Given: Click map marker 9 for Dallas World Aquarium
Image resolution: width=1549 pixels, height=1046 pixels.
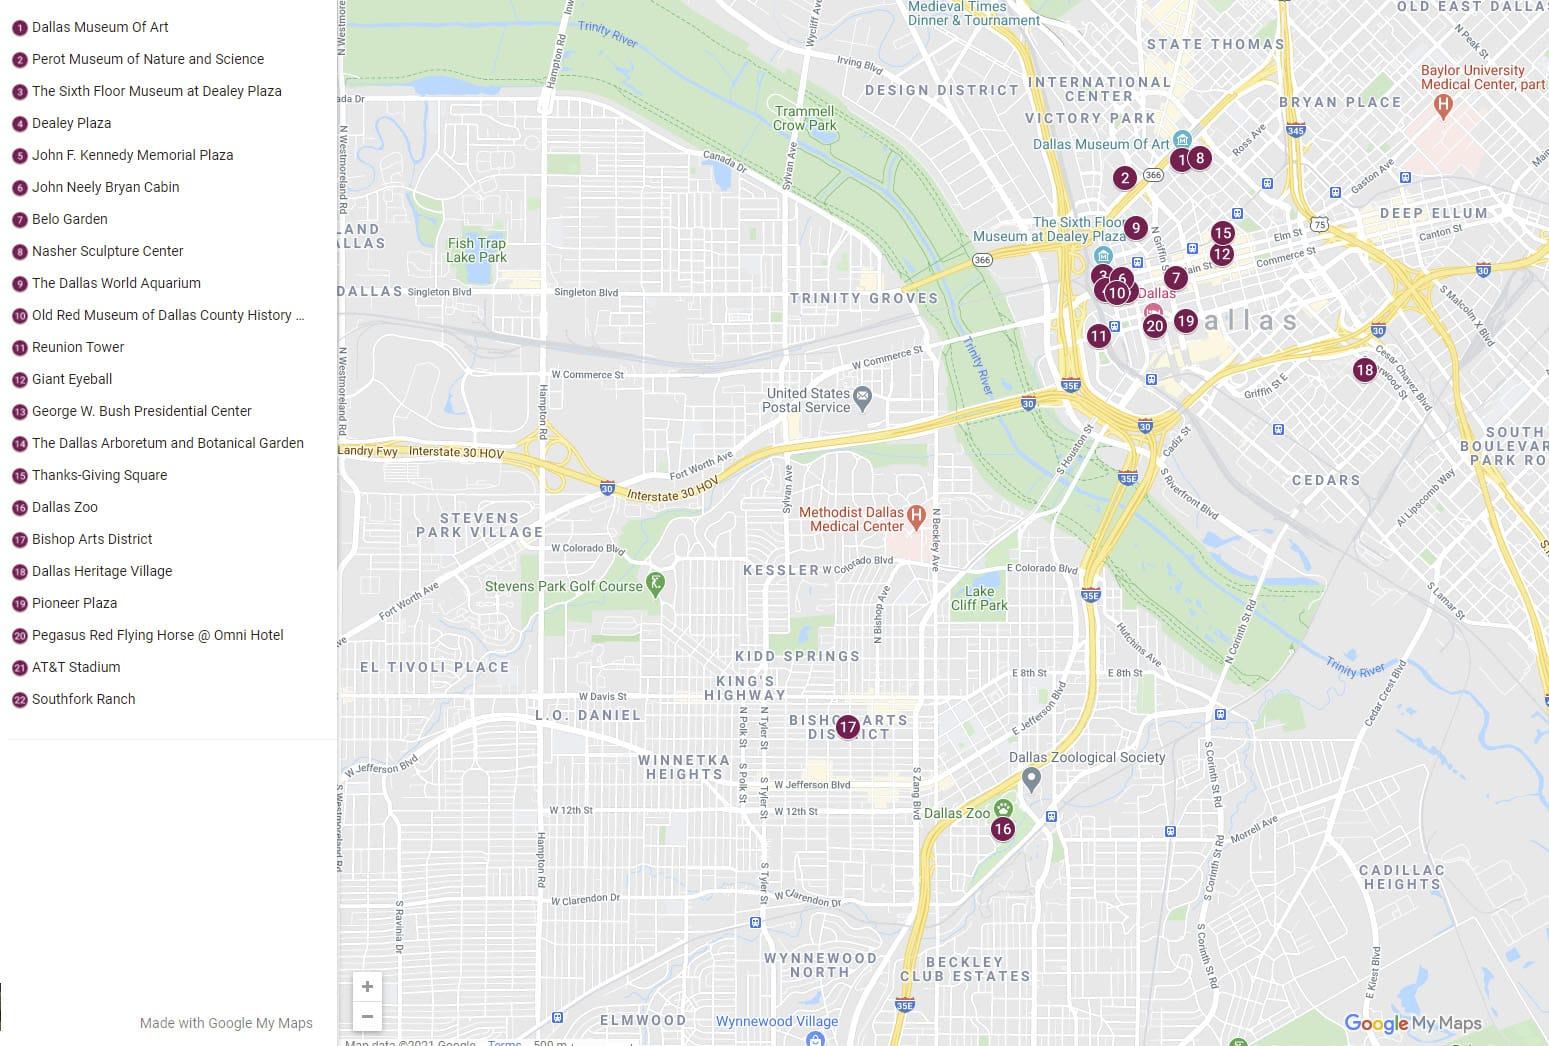Looking at the screenshot, I should [1135, 228].
